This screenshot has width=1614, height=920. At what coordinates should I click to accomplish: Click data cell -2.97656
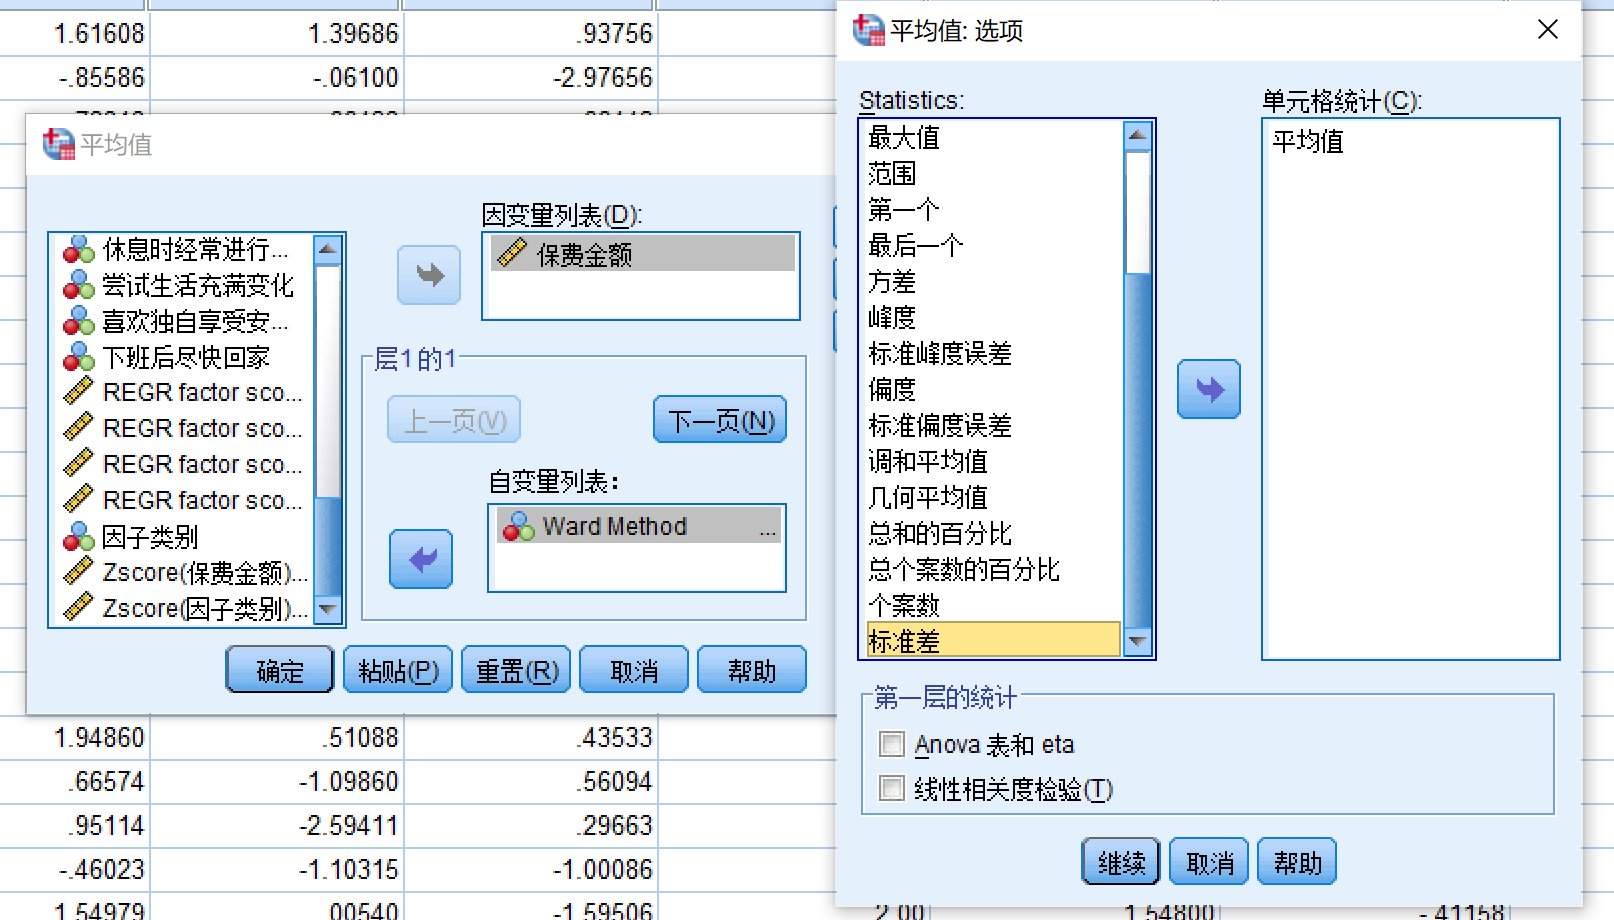click(530, 77)
